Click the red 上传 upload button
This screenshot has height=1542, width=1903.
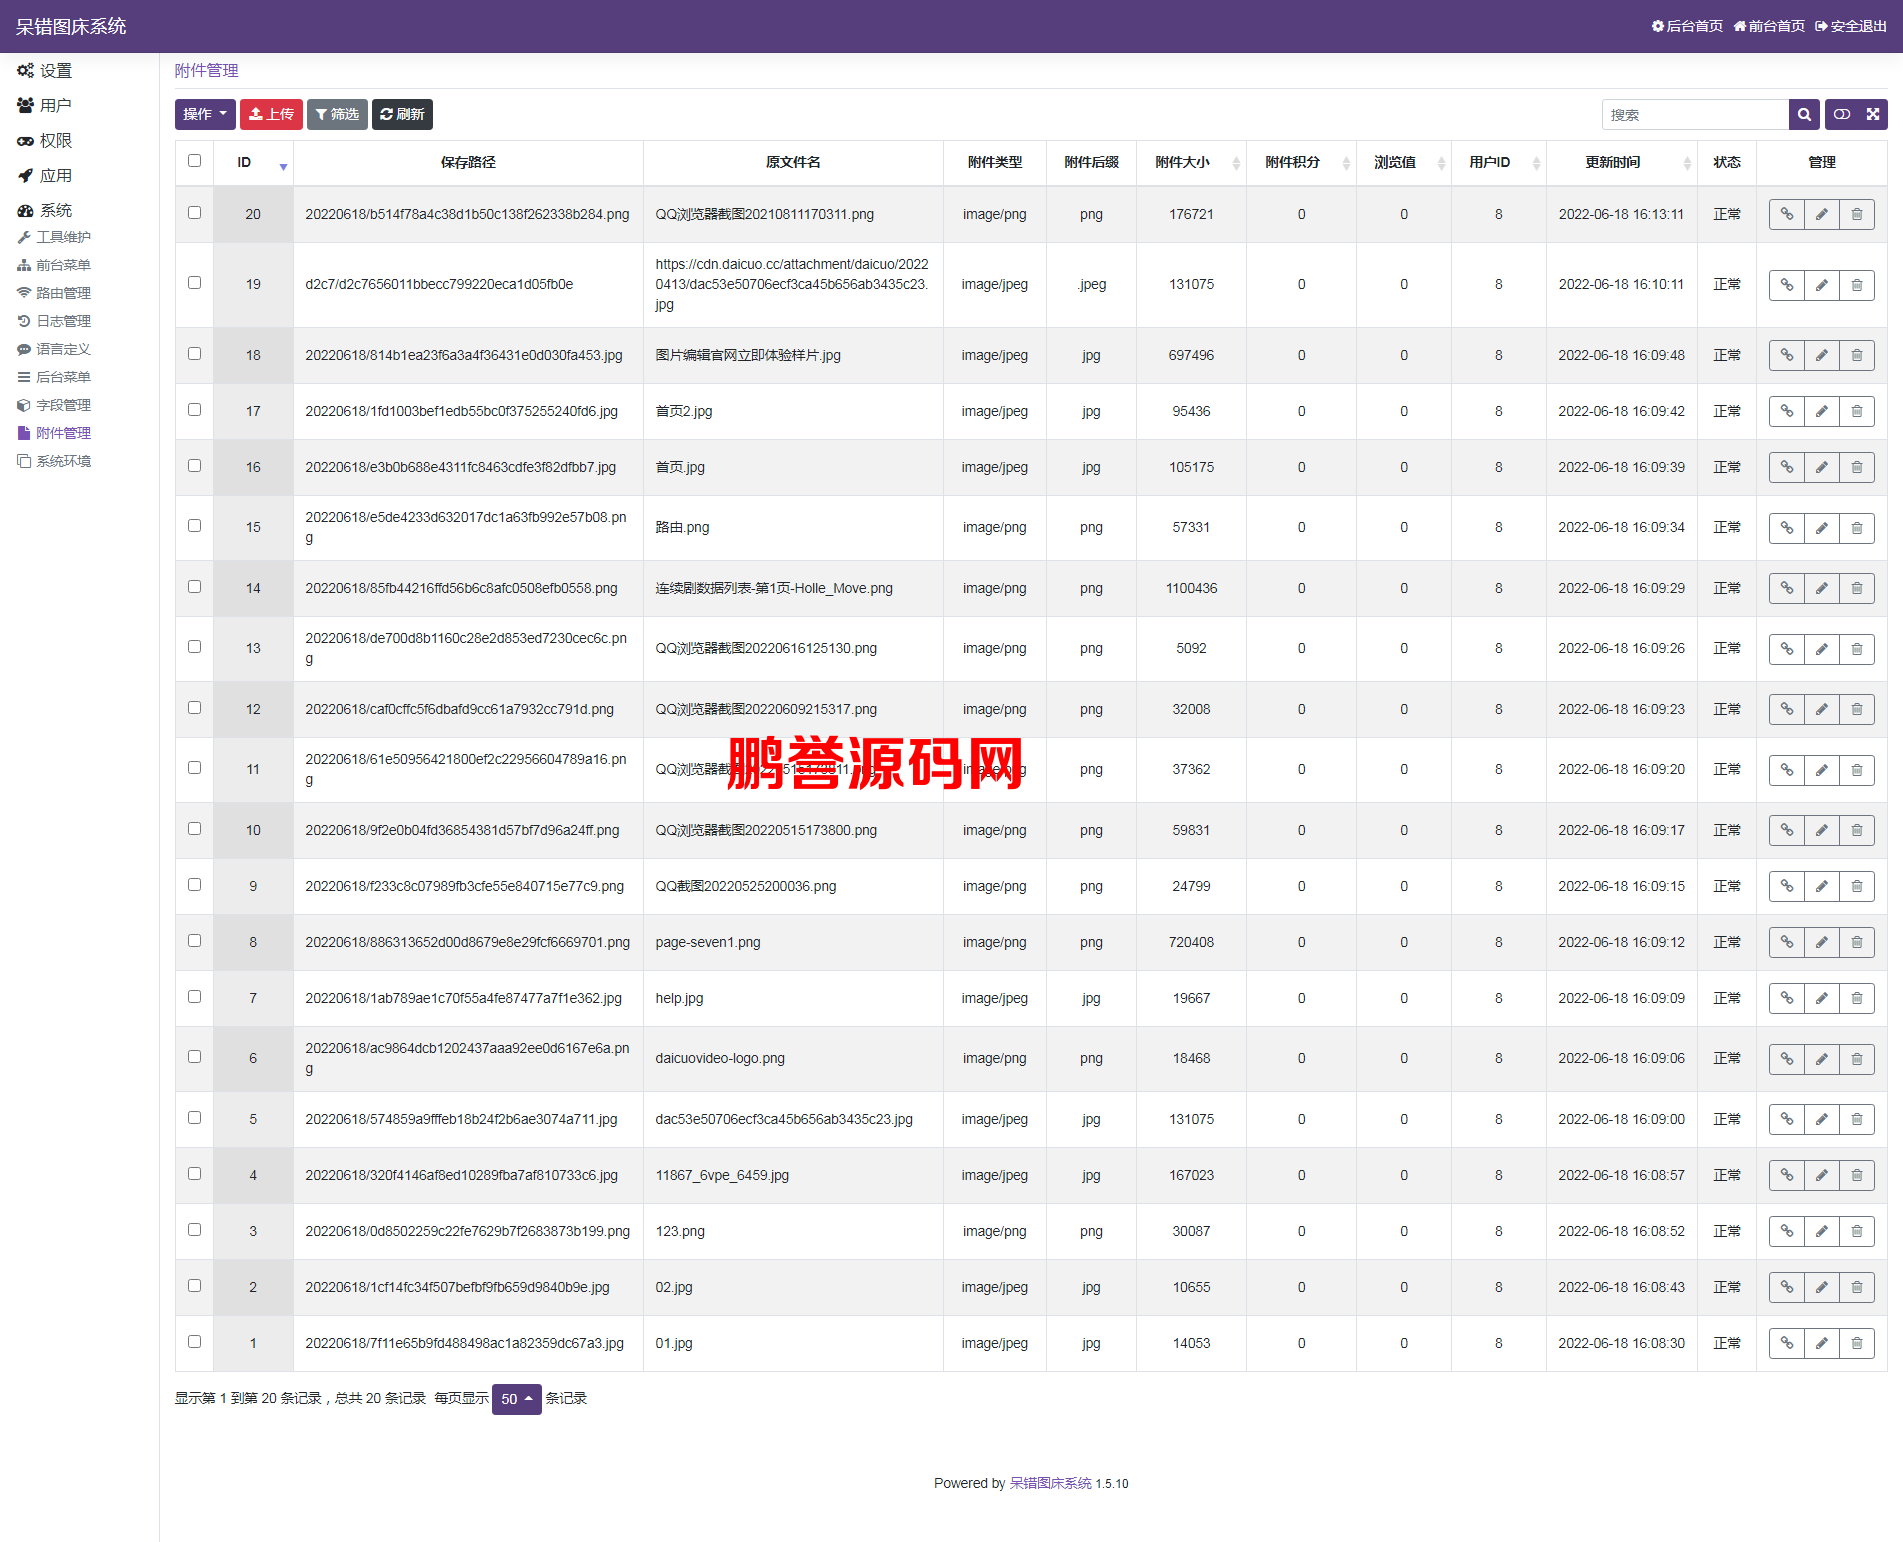(x=271, y=115)
